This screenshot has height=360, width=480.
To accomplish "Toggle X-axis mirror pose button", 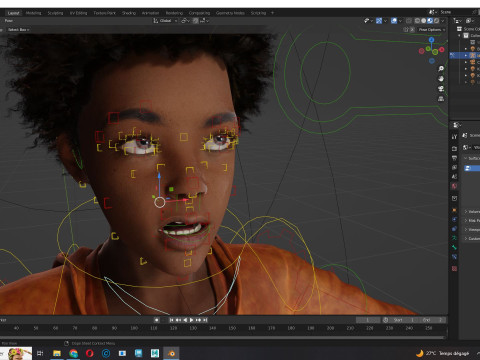I will tap(412, 30).
